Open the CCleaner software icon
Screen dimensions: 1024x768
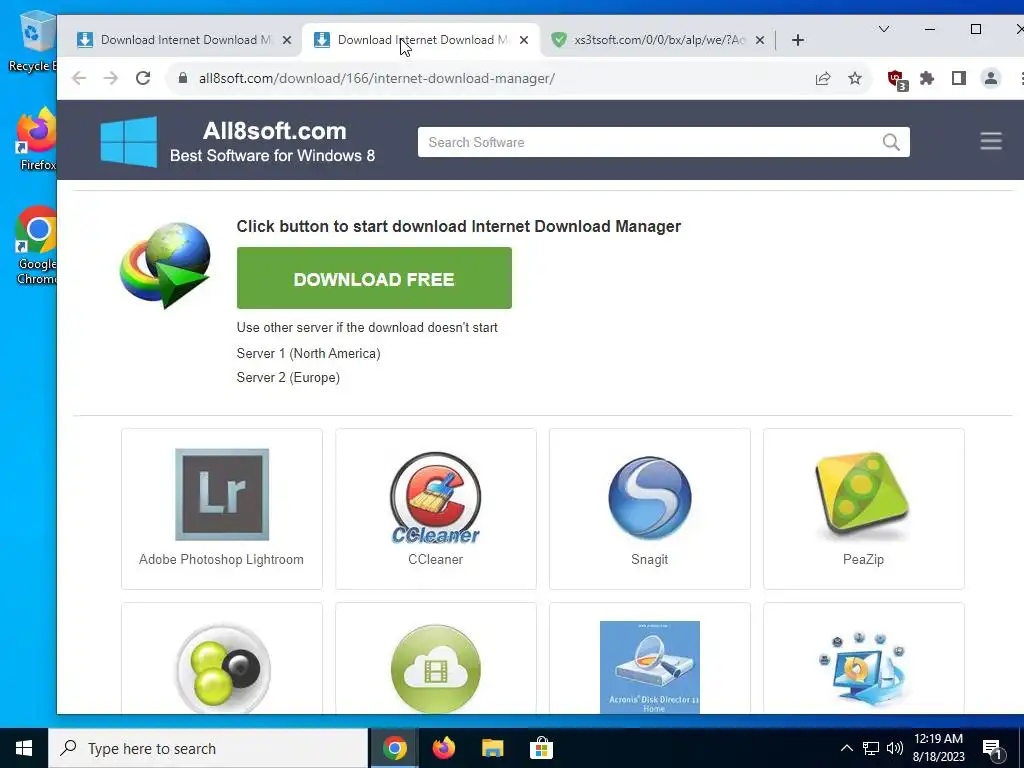[436, 498]
